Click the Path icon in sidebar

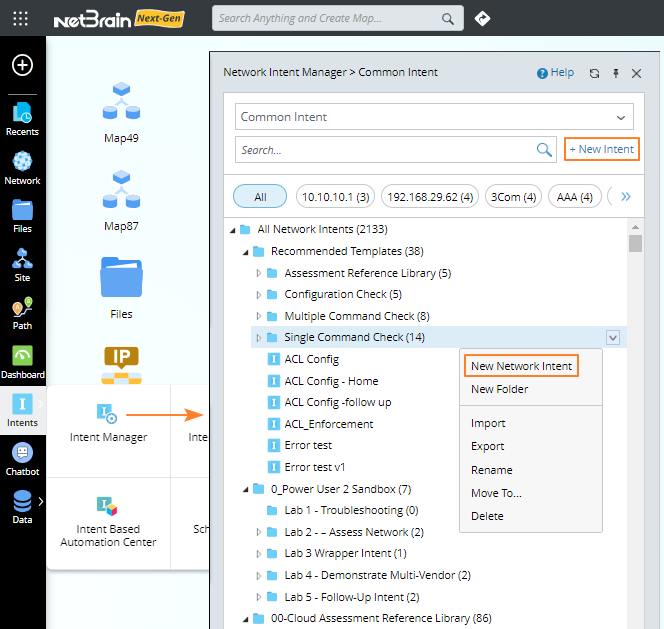22,312
